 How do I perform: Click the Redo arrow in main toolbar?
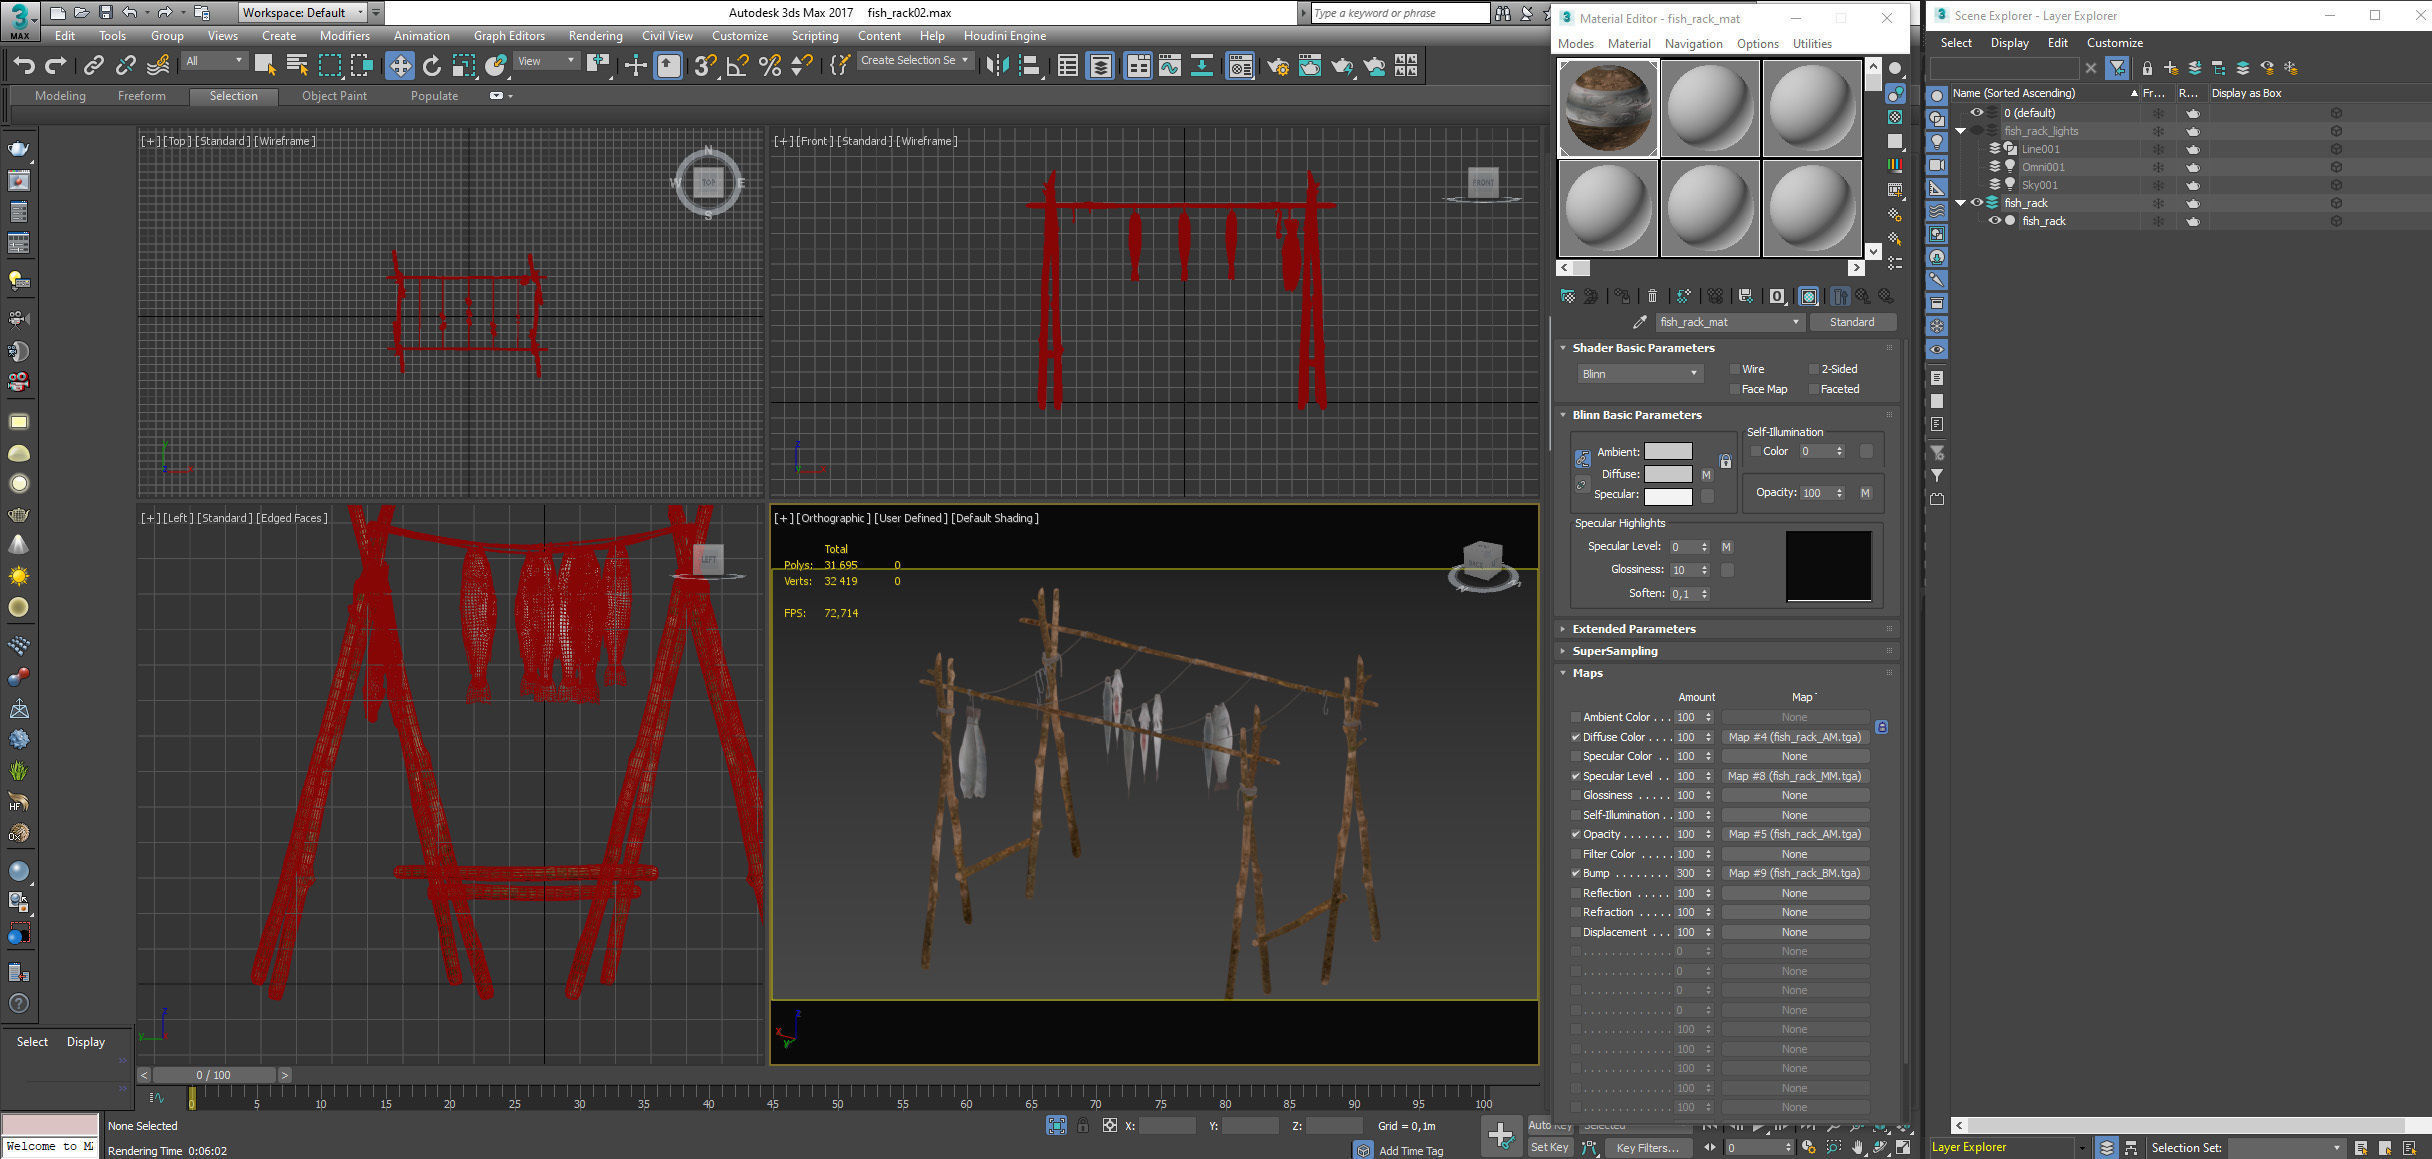(56, 66)
